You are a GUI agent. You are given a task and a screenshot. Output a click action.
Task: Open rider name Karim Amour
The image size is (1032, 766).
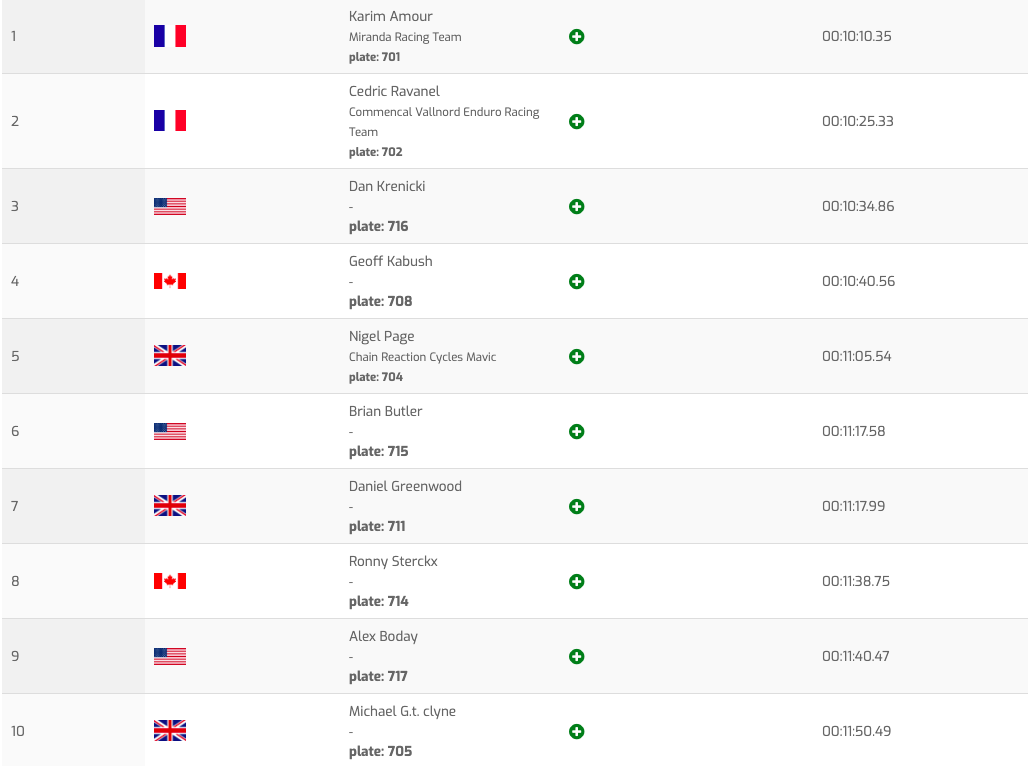coord(391,17)
